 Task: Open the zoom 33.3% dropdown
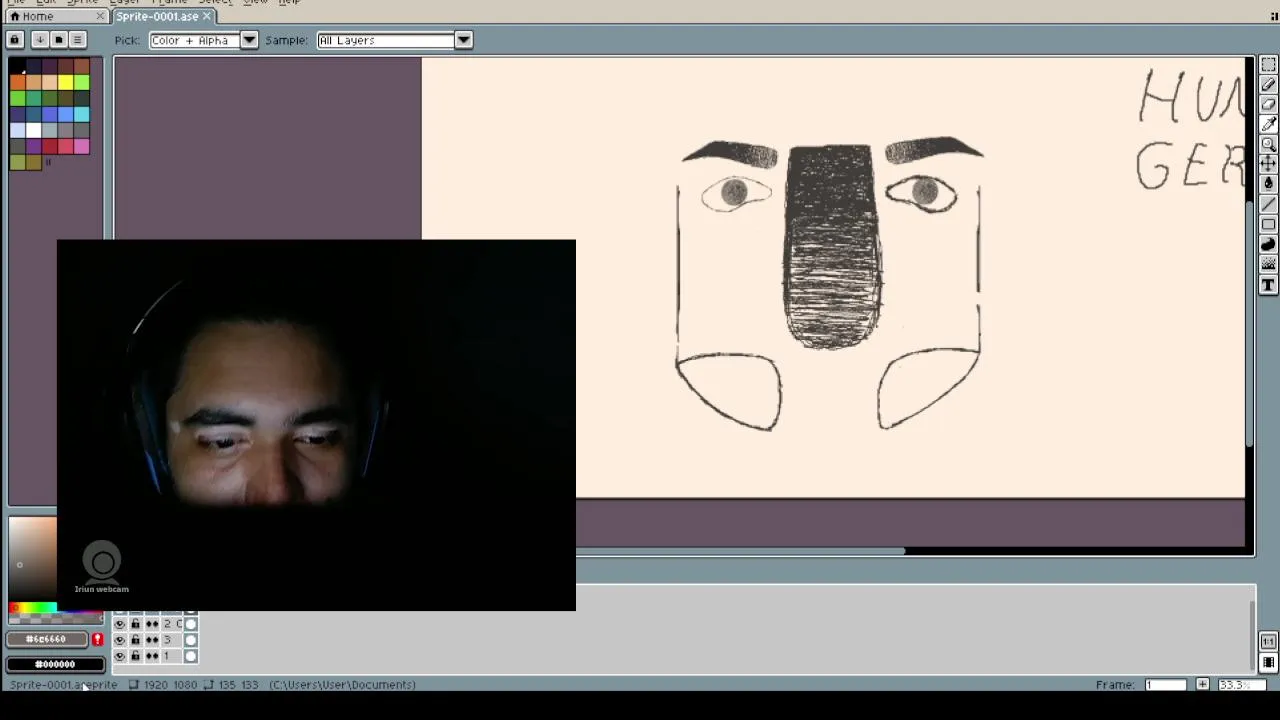point(1241,685)
